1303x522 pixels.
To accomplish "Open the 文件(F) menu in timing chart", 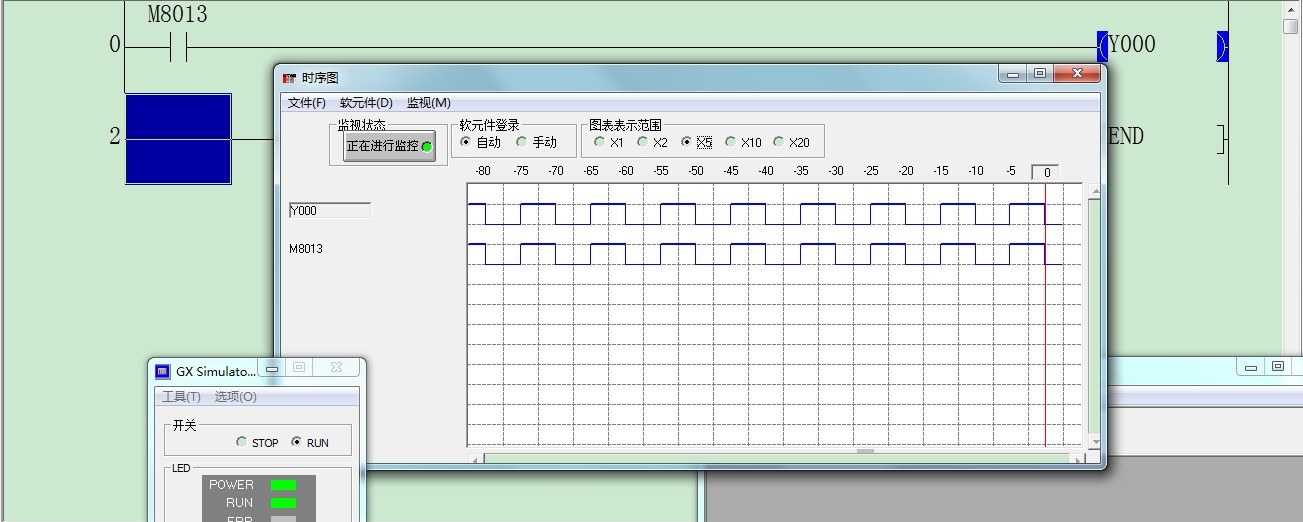I will coord(306,103).
